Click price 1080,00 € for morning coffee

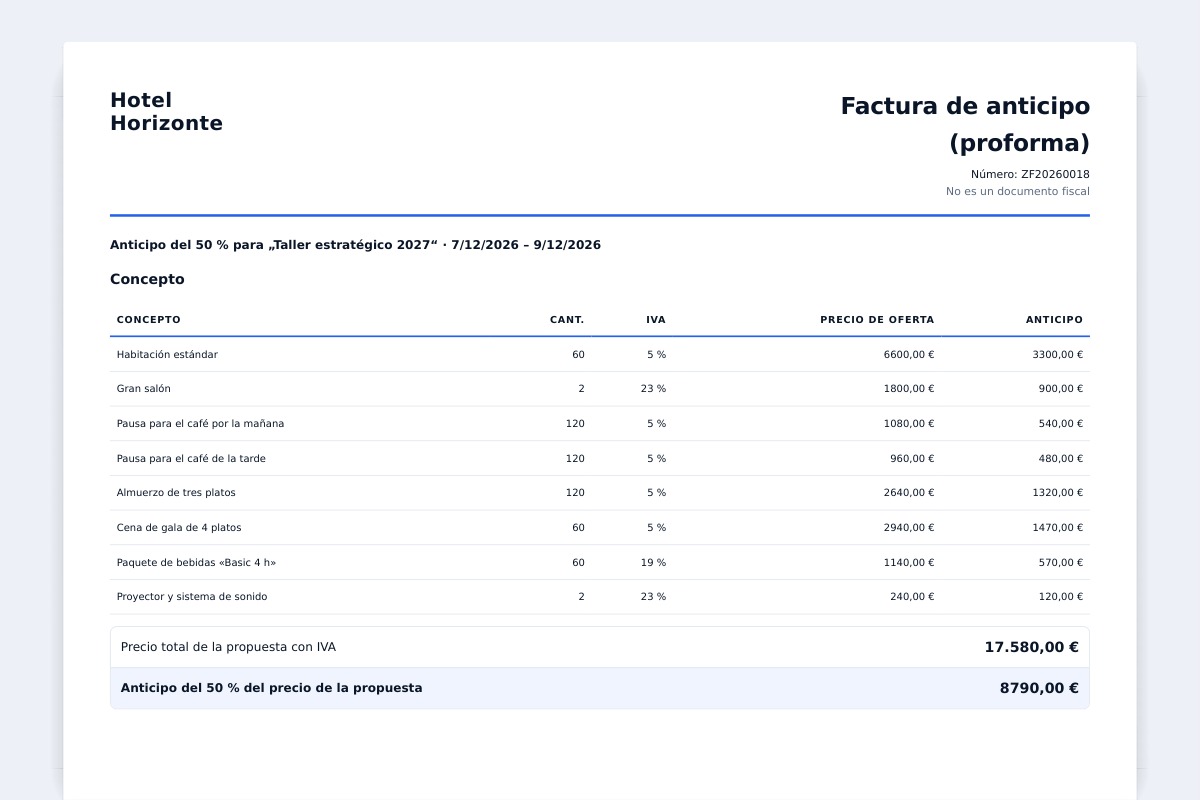click(909, 424)
